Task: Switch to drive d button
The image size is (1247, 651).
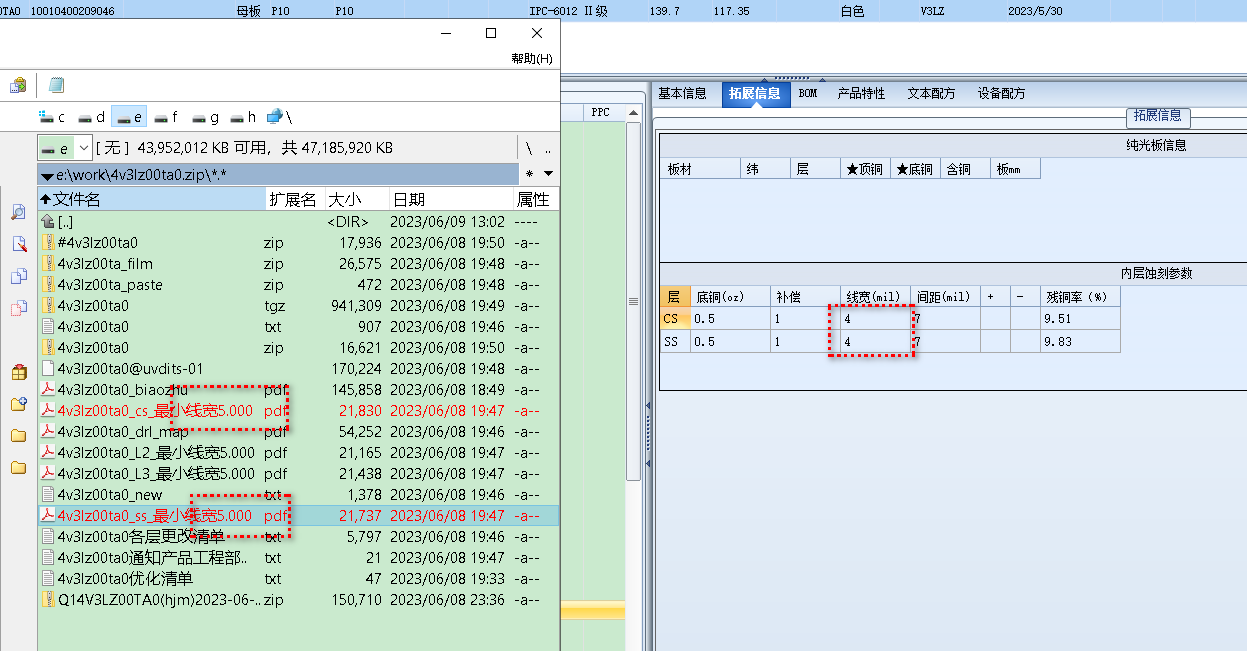Action: 92,117
